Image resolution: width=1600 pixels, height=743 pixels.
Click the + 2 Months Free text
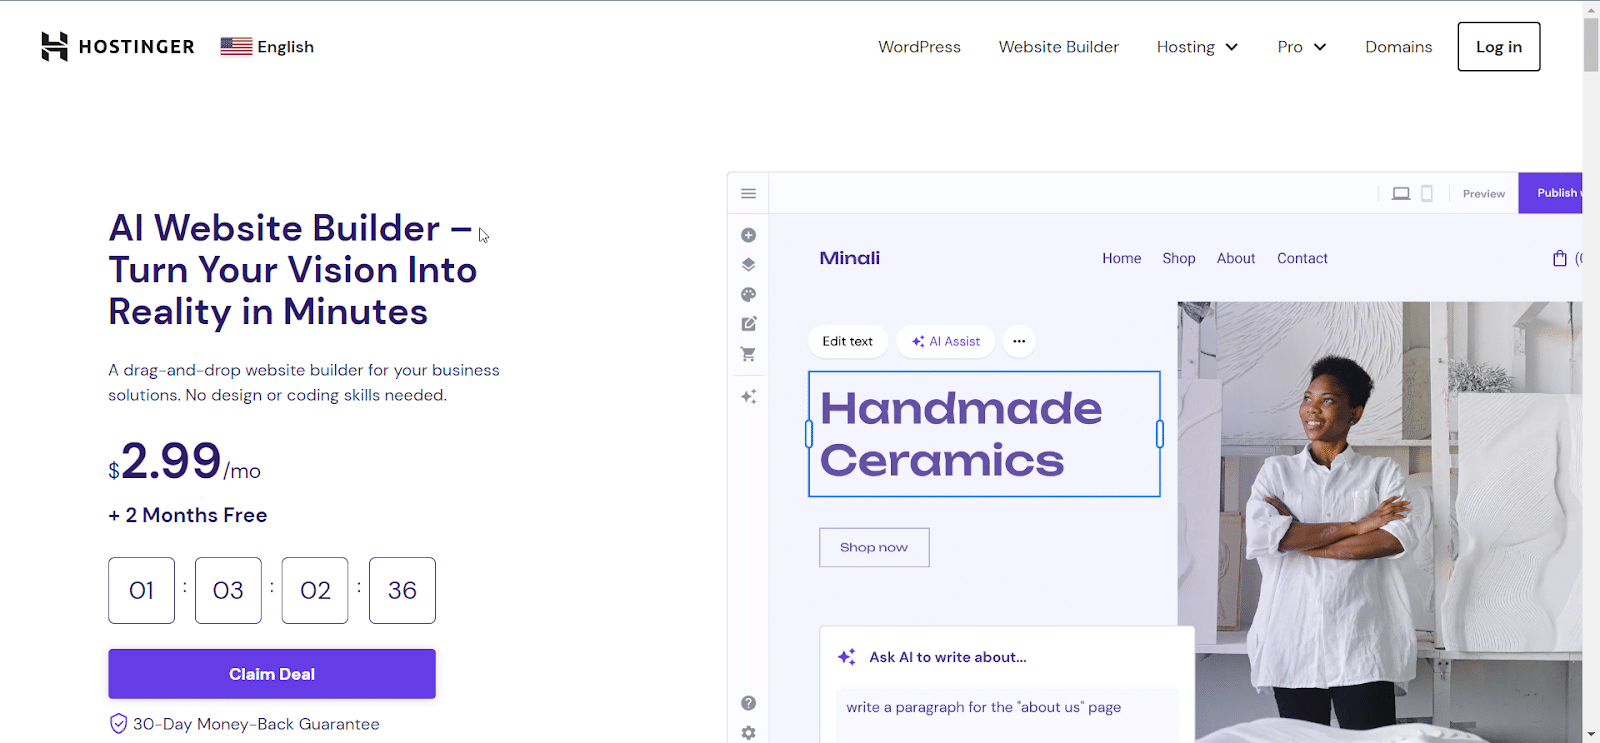188,515
